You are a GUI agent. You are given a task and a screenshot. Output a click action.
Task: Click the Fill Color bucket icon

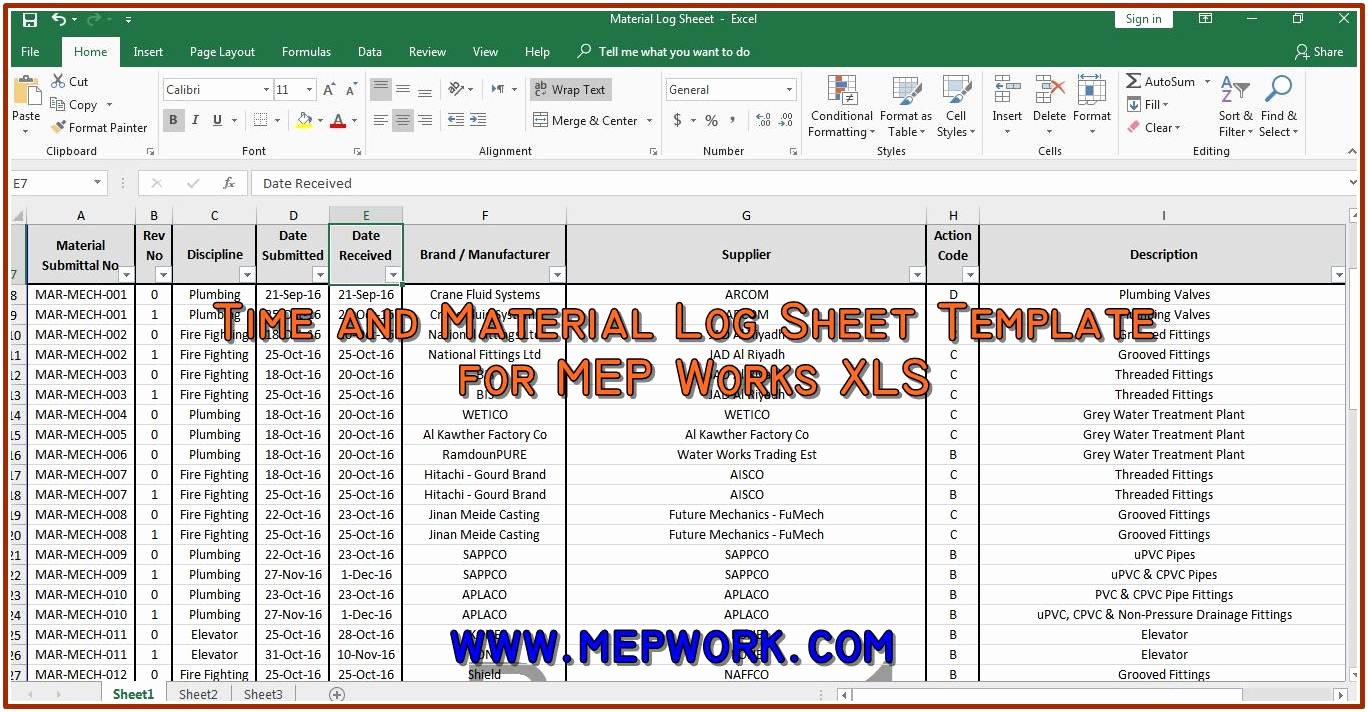(x=303, y=120)
